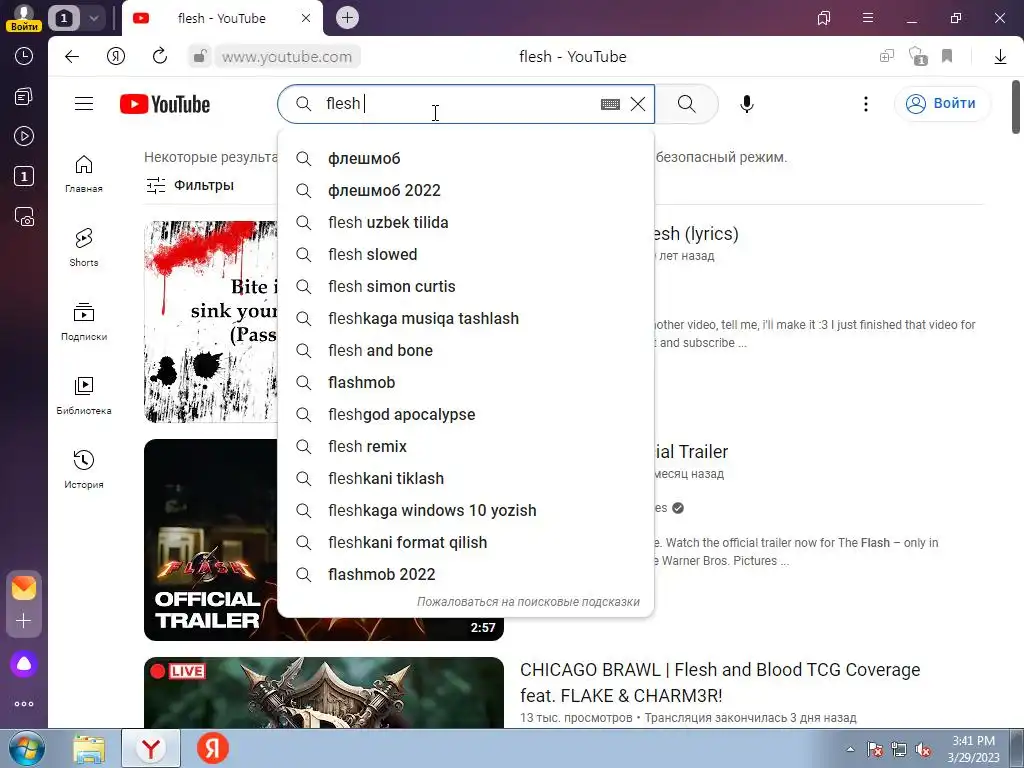The width and height of the screenshot is (1024, 768).
Task: Open the YouTube hamburger guide menu
Action: point(84,104)
